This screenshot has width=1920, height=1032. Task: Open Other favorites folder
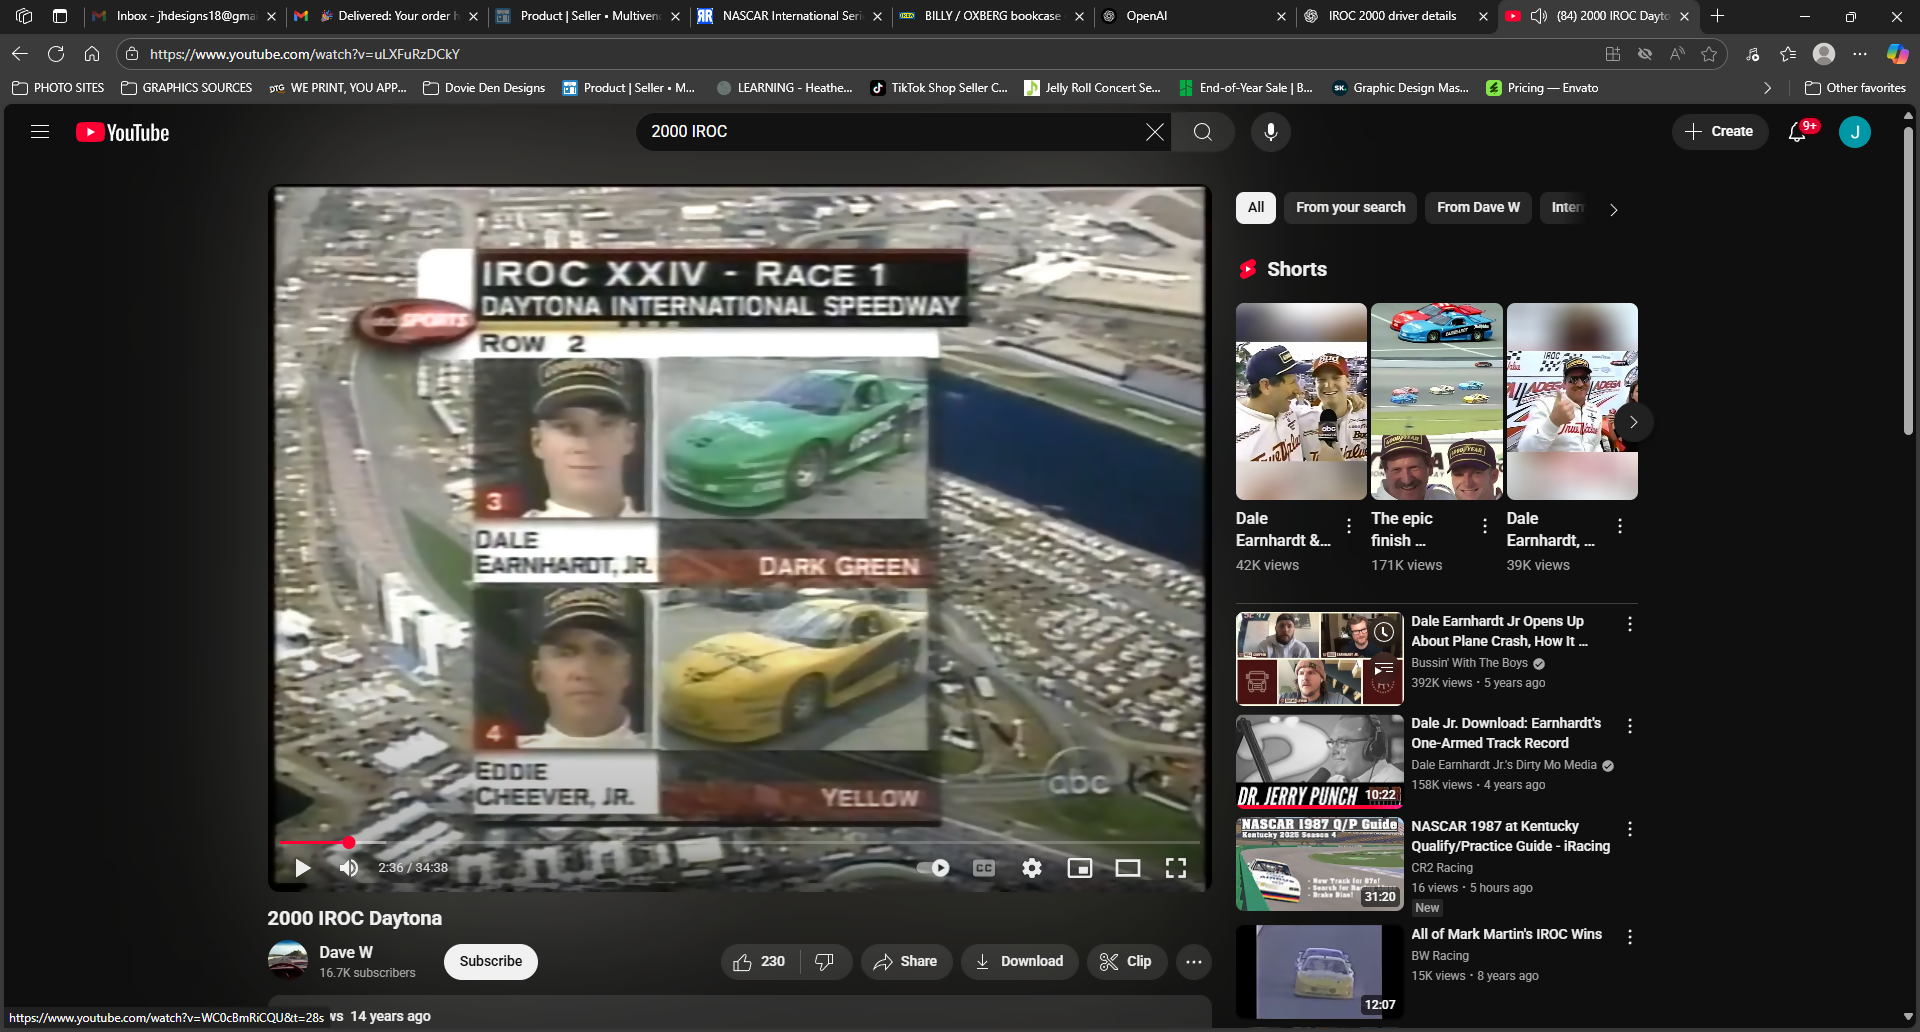click(1856, 88)
